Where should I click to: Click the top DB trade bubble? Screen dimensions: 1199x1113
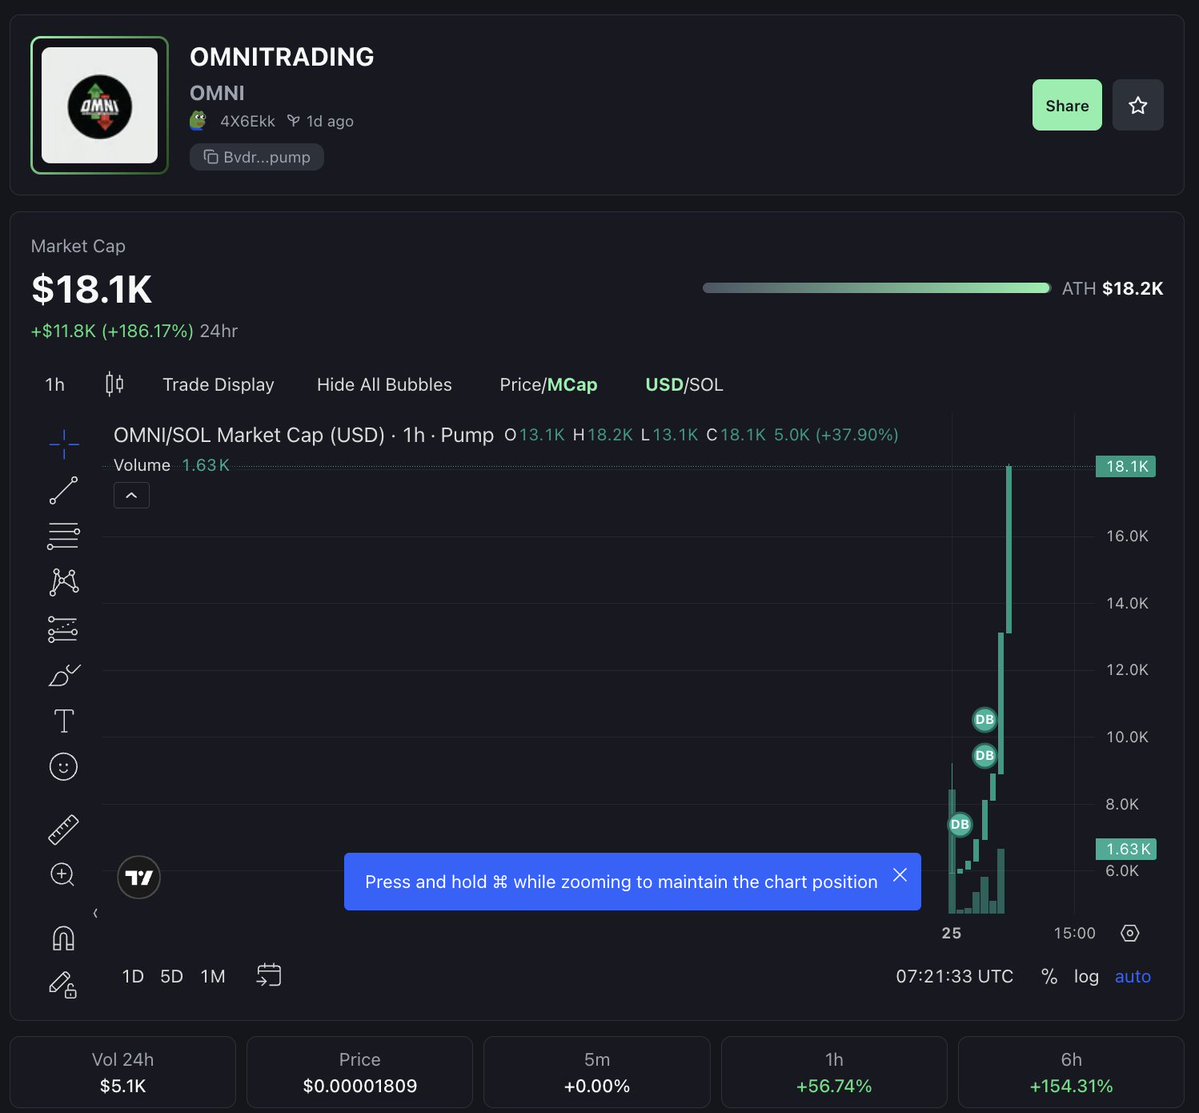click(x=985, y=719)
